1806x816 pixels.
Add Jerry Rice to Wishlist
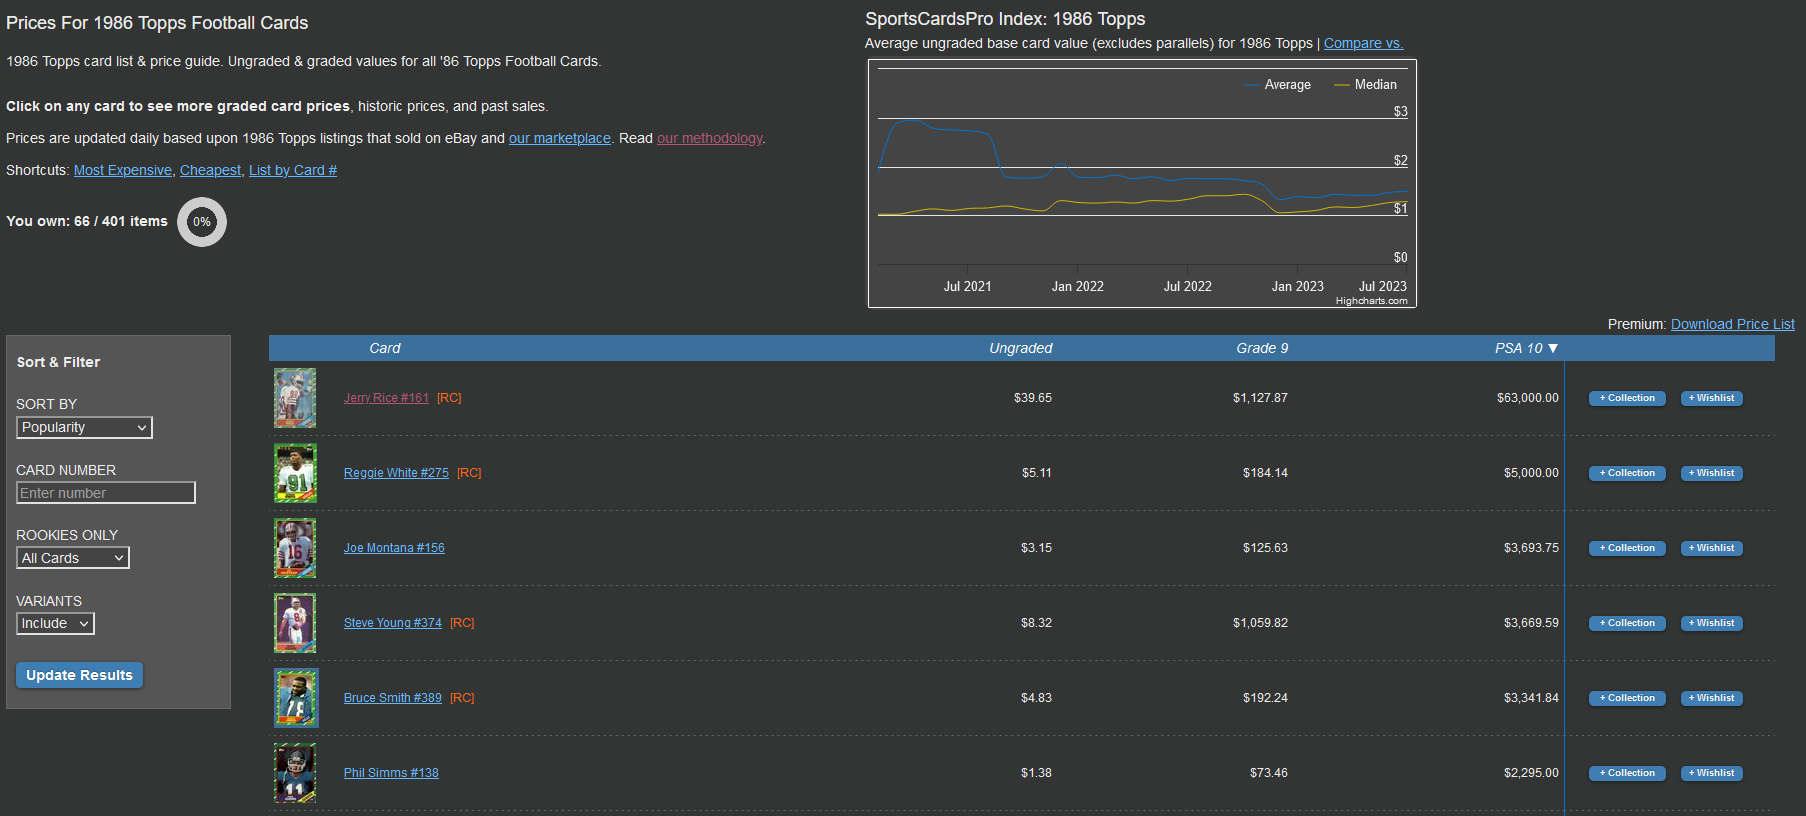(x=1711, y=398)
